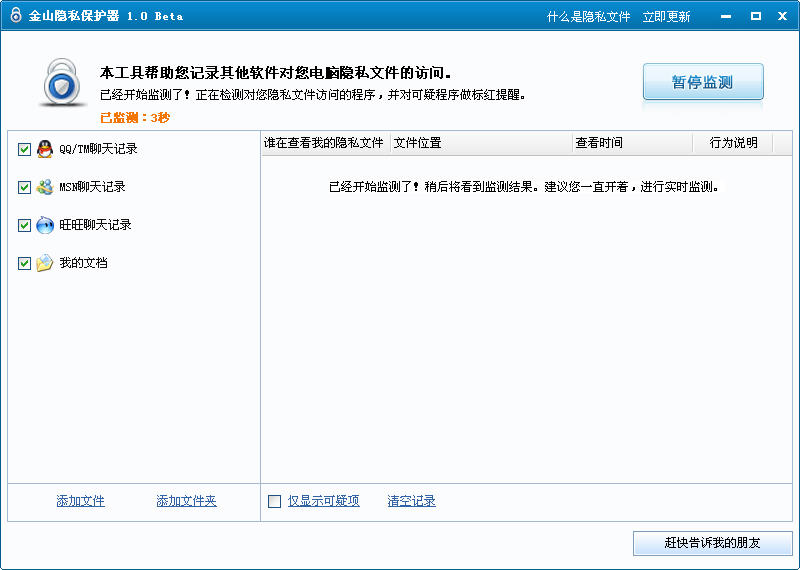Viewport: 800px width, 570px height.
Task: Click the My Documents folder icon
Action: 45,263
